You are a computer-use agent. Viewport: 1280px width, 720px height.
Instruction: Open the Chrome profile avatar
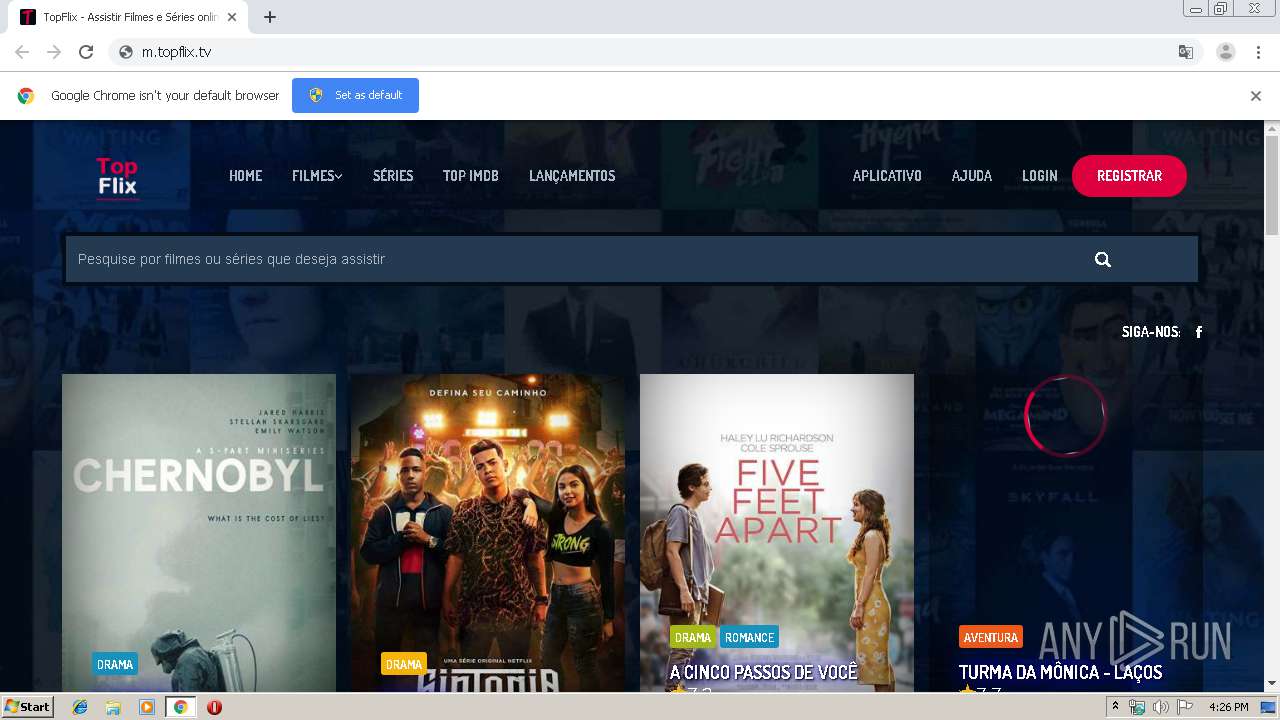point(1226,52)
